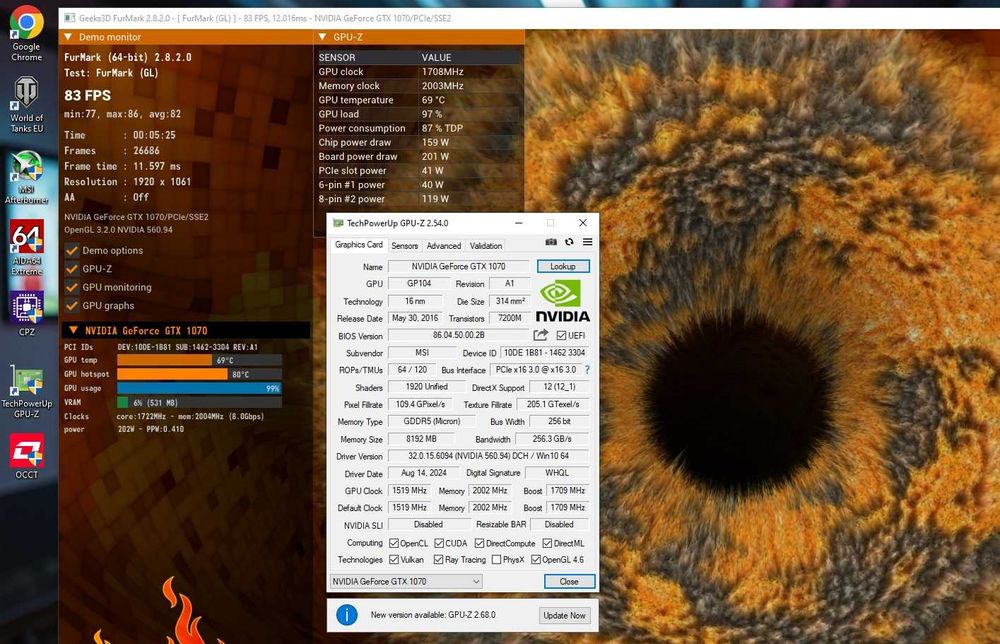Viewport: 1000px width, 644px height.
Task: Click GPU hotspot orange bar
Action: (172, 374)
